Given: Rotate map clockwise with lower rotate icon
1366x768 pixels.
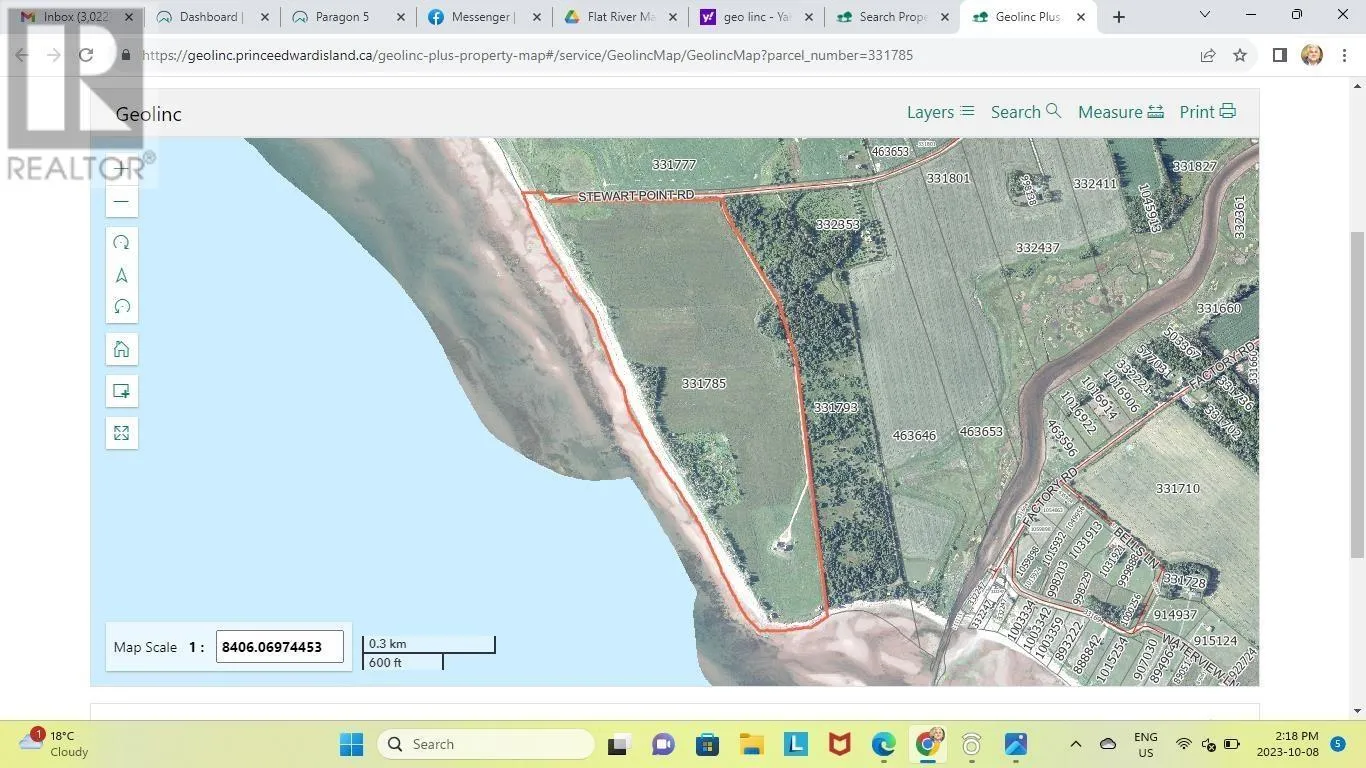Looking at the screenshot, I should (121, 307).
